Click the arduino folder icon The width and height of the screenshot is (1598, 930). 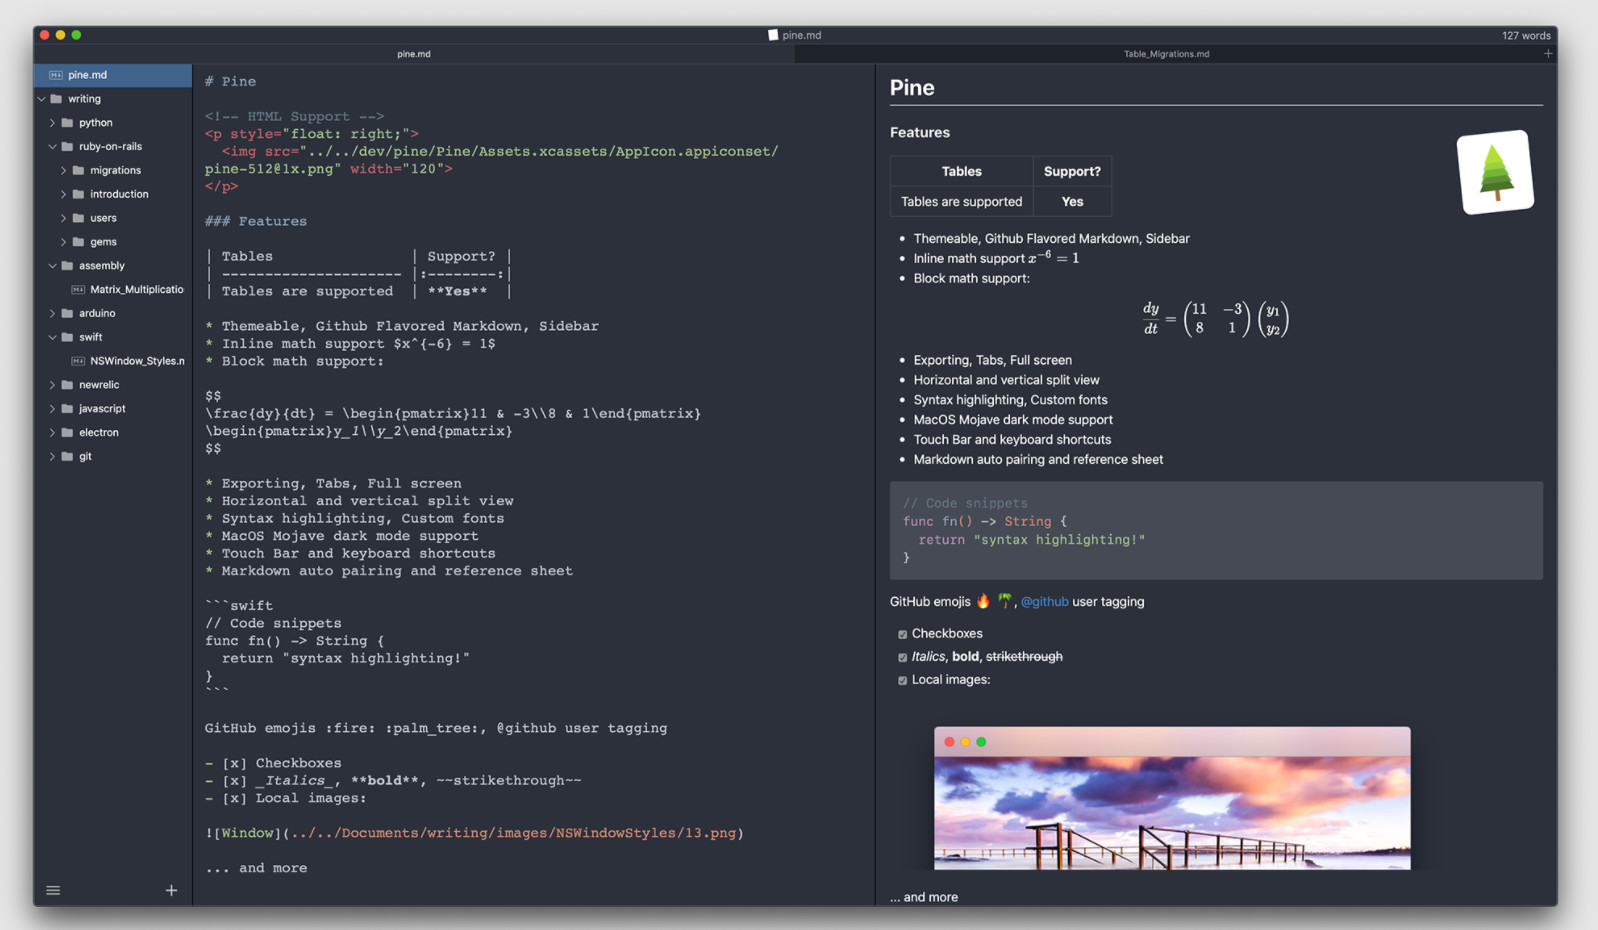[x=68, y=313]
